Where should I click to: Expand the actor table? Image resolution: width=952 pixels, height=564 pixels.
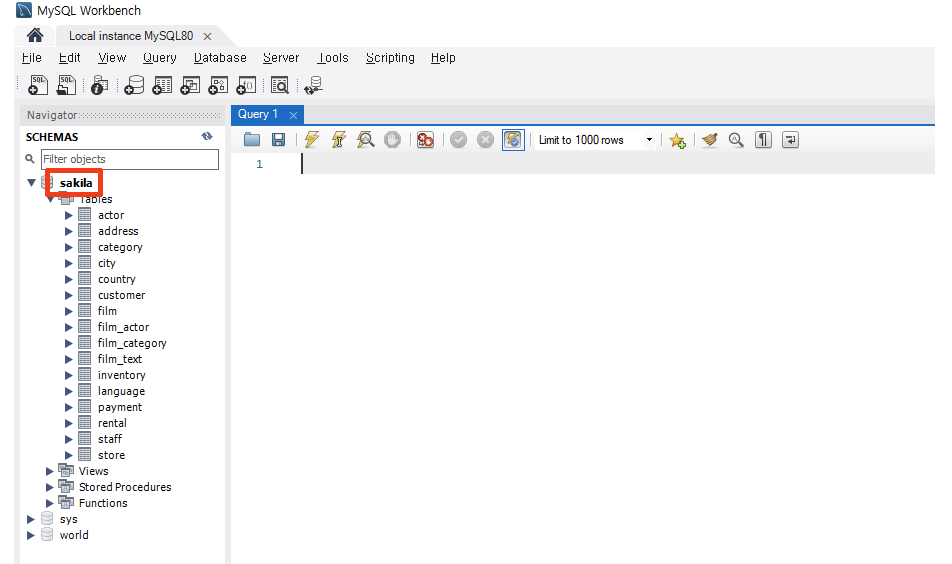(69, 215)
